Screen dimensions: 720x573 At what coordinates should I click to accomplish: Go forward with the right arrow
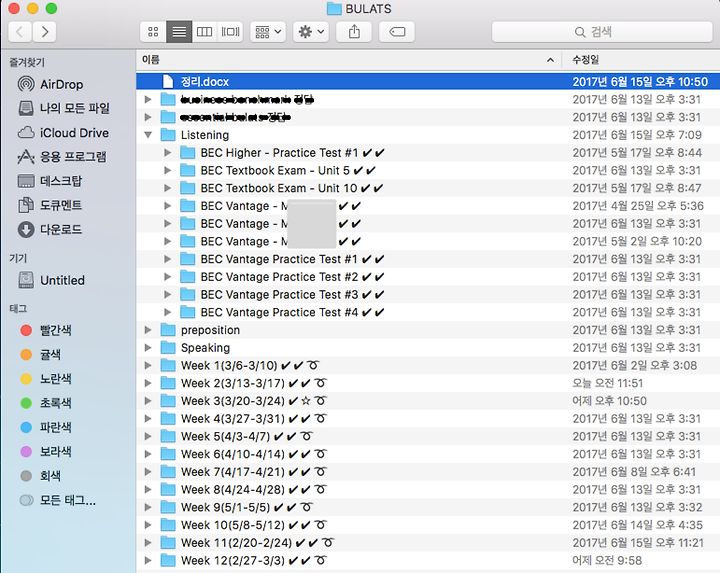coord(45,32)
